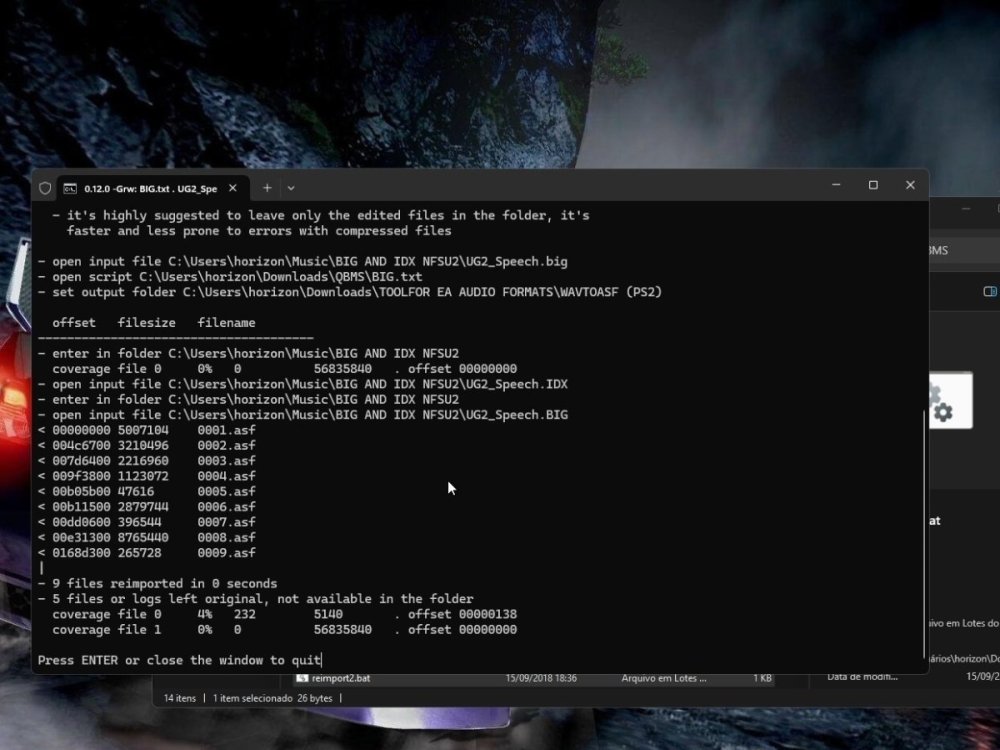Click the circular icon left of the terminal tab
This screenshot has height=750, width=1000.
click(x=45, y=187)
